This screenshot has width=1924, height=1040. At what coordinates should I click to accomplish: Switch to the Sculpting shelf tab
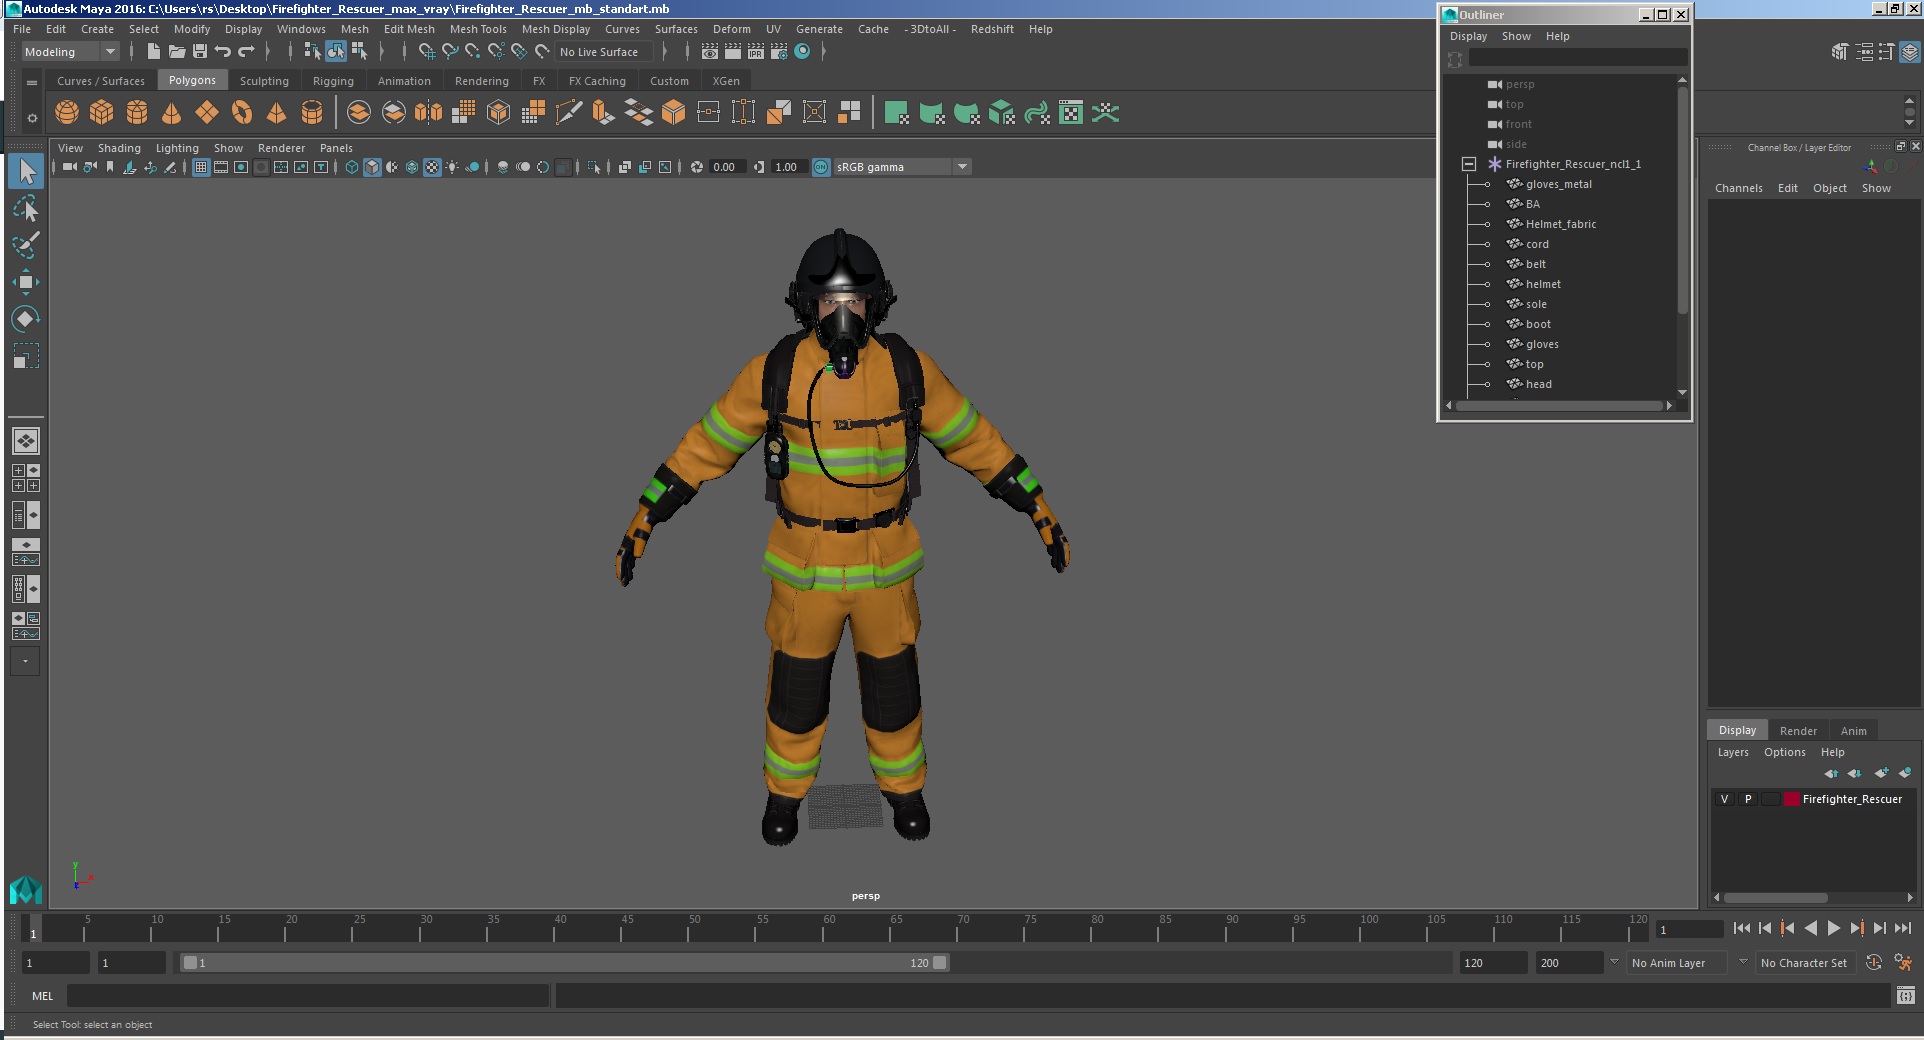click(x=264, y=81)
